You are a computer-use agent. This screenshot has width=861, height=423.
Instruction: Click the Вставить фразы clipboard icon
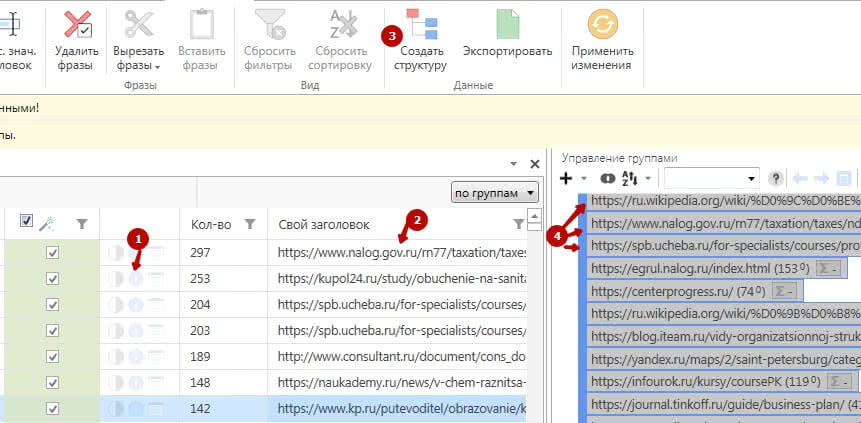[x=202, y=25]
